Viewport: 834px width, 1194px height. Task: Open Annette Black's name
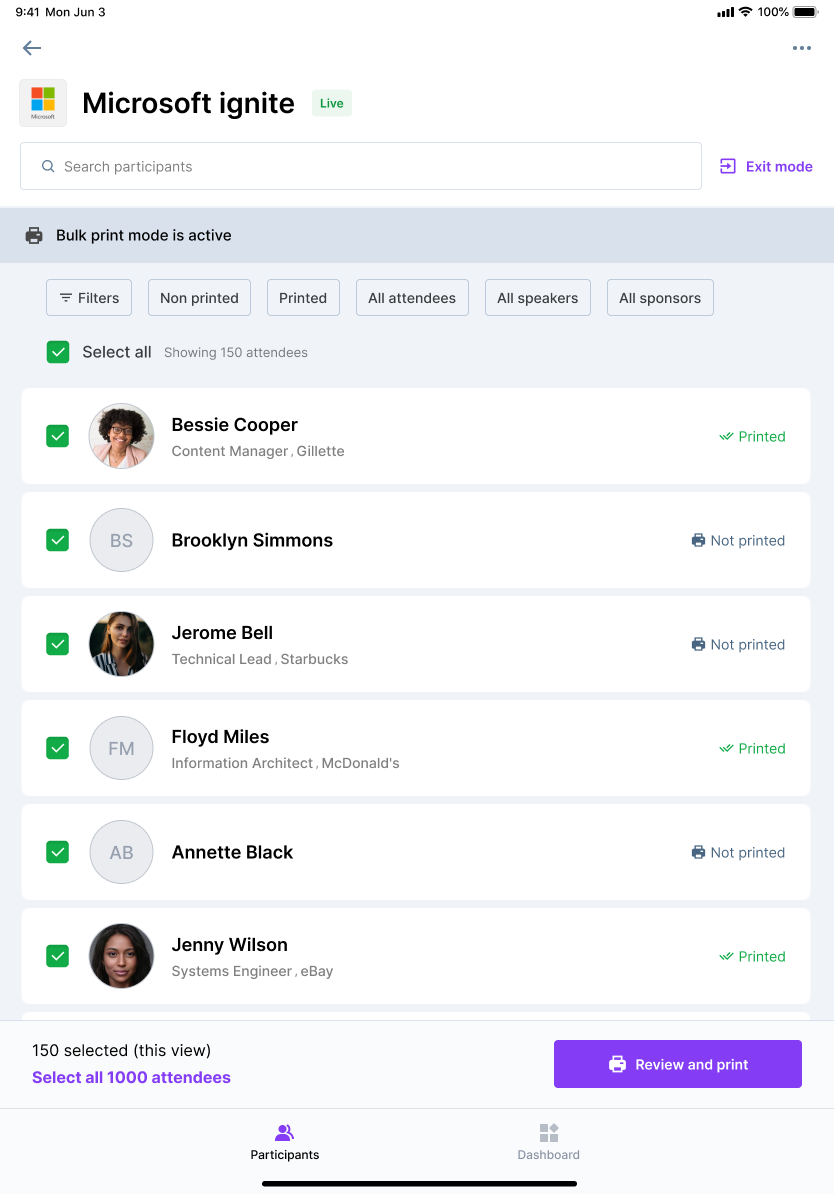tap(232, 852)
